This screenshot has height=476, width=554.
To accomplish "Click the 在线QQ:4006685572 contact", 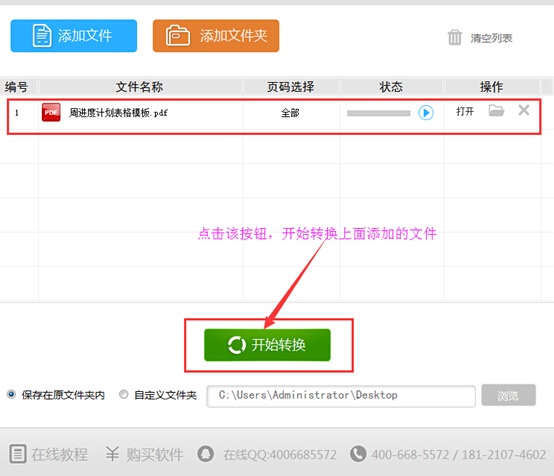I will (x=280, y=455).
